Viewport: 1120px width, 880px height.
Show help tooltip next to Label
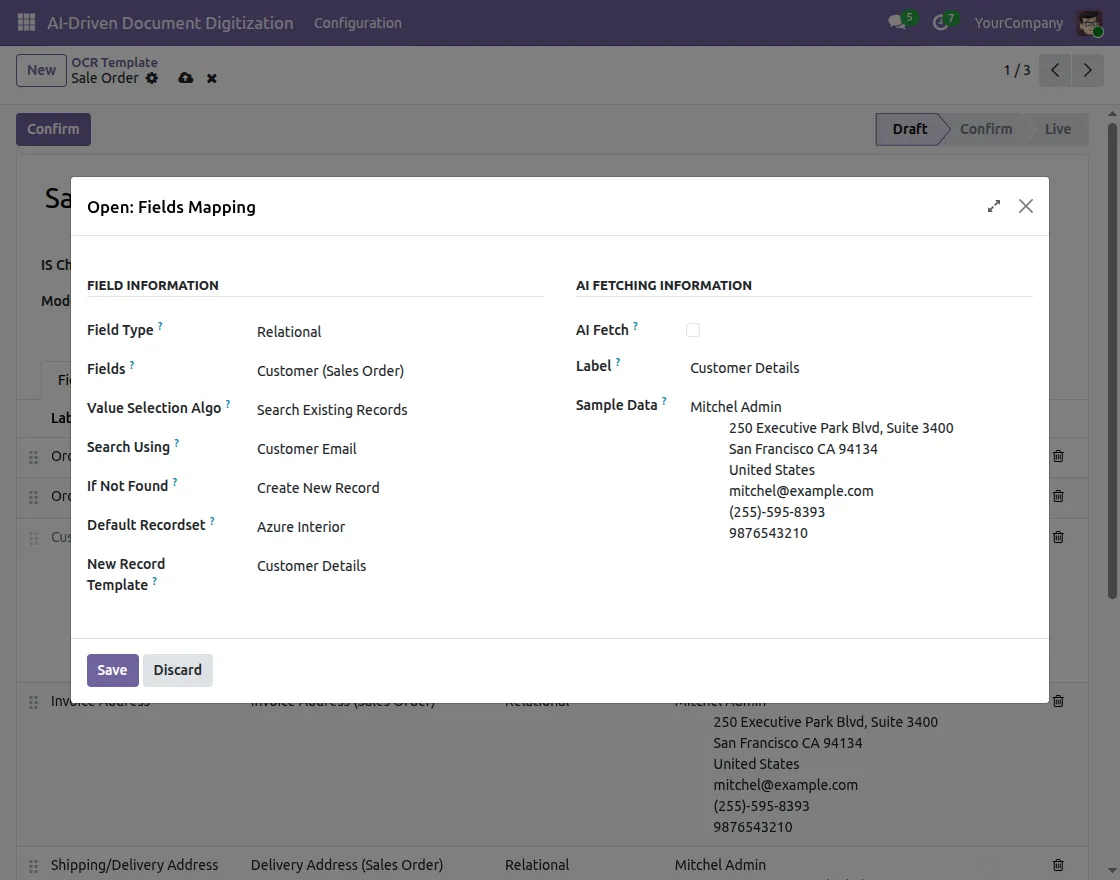618,362
